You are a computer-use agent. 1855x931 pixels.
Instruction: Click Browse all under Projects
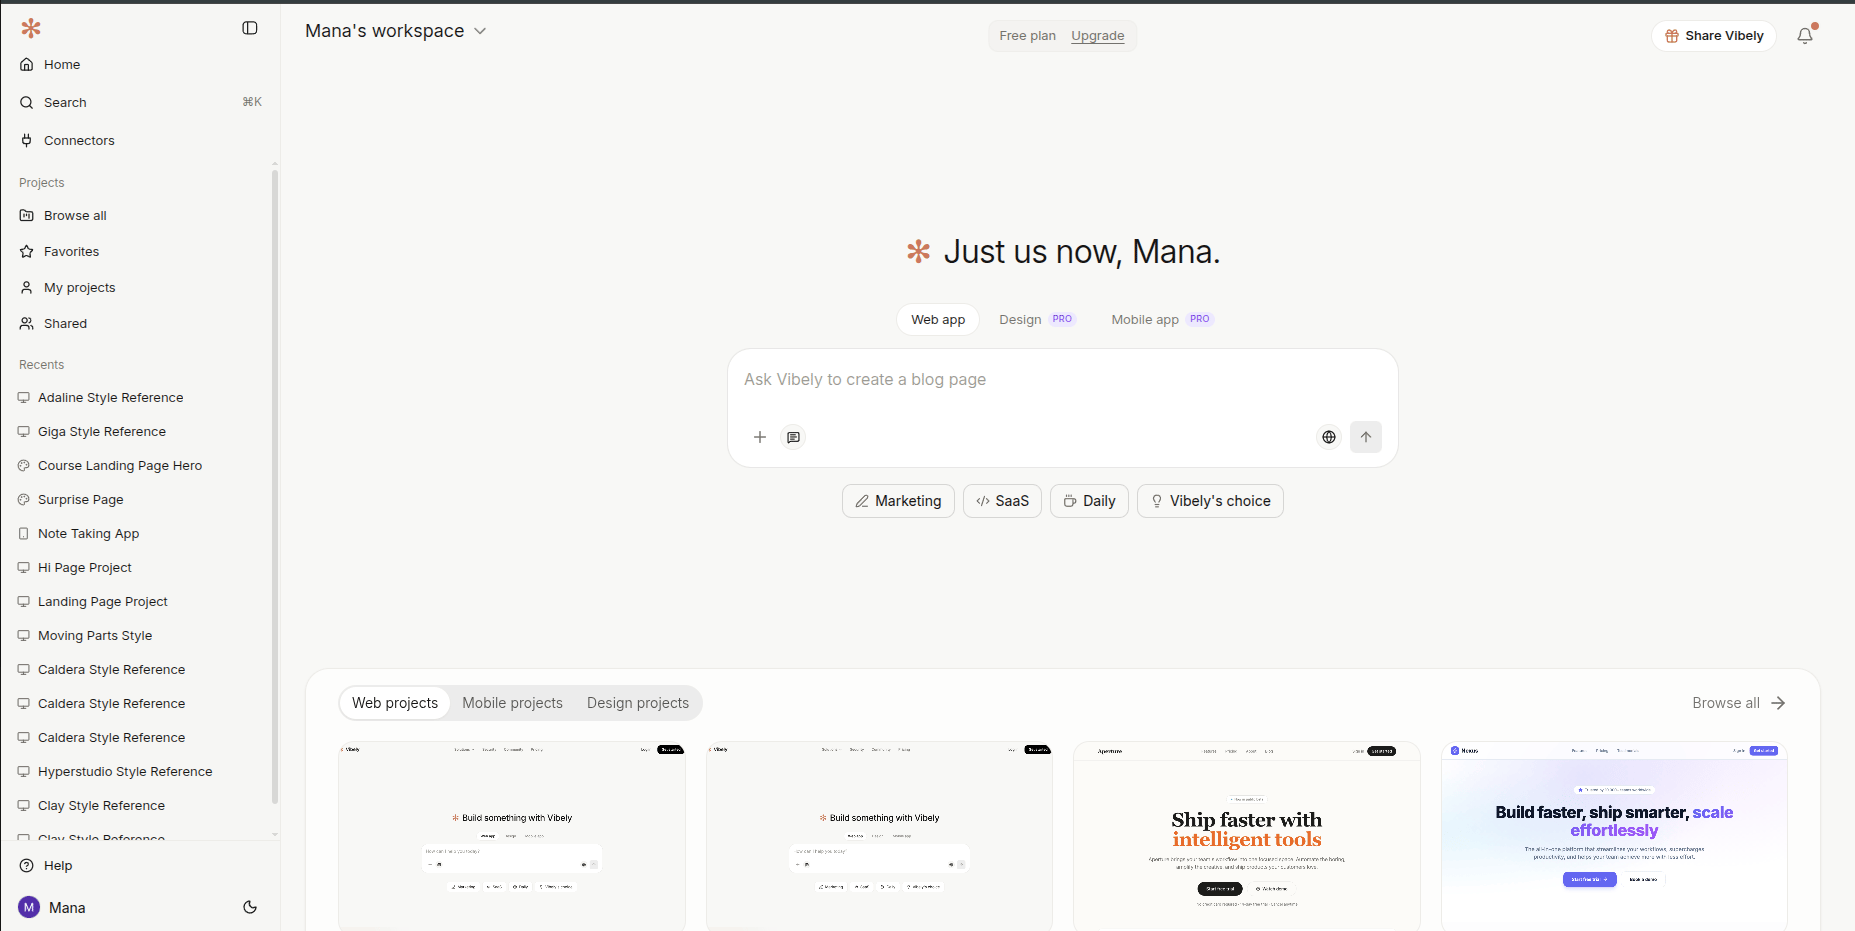point(140,215)
